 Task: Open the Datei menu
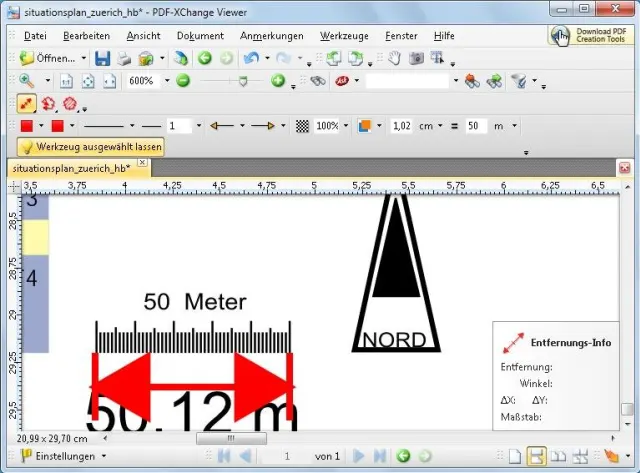(x=35, y=36)
